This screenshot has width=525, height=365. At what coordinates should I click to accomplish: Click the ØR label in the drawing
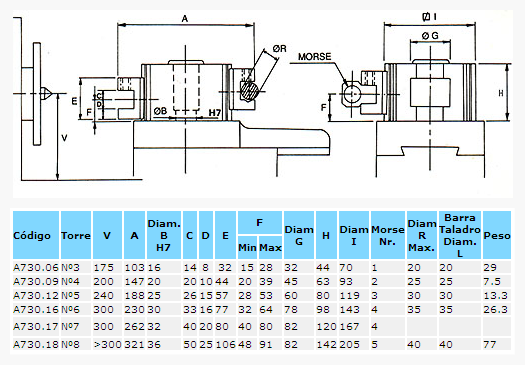click(x=280, y=49)
